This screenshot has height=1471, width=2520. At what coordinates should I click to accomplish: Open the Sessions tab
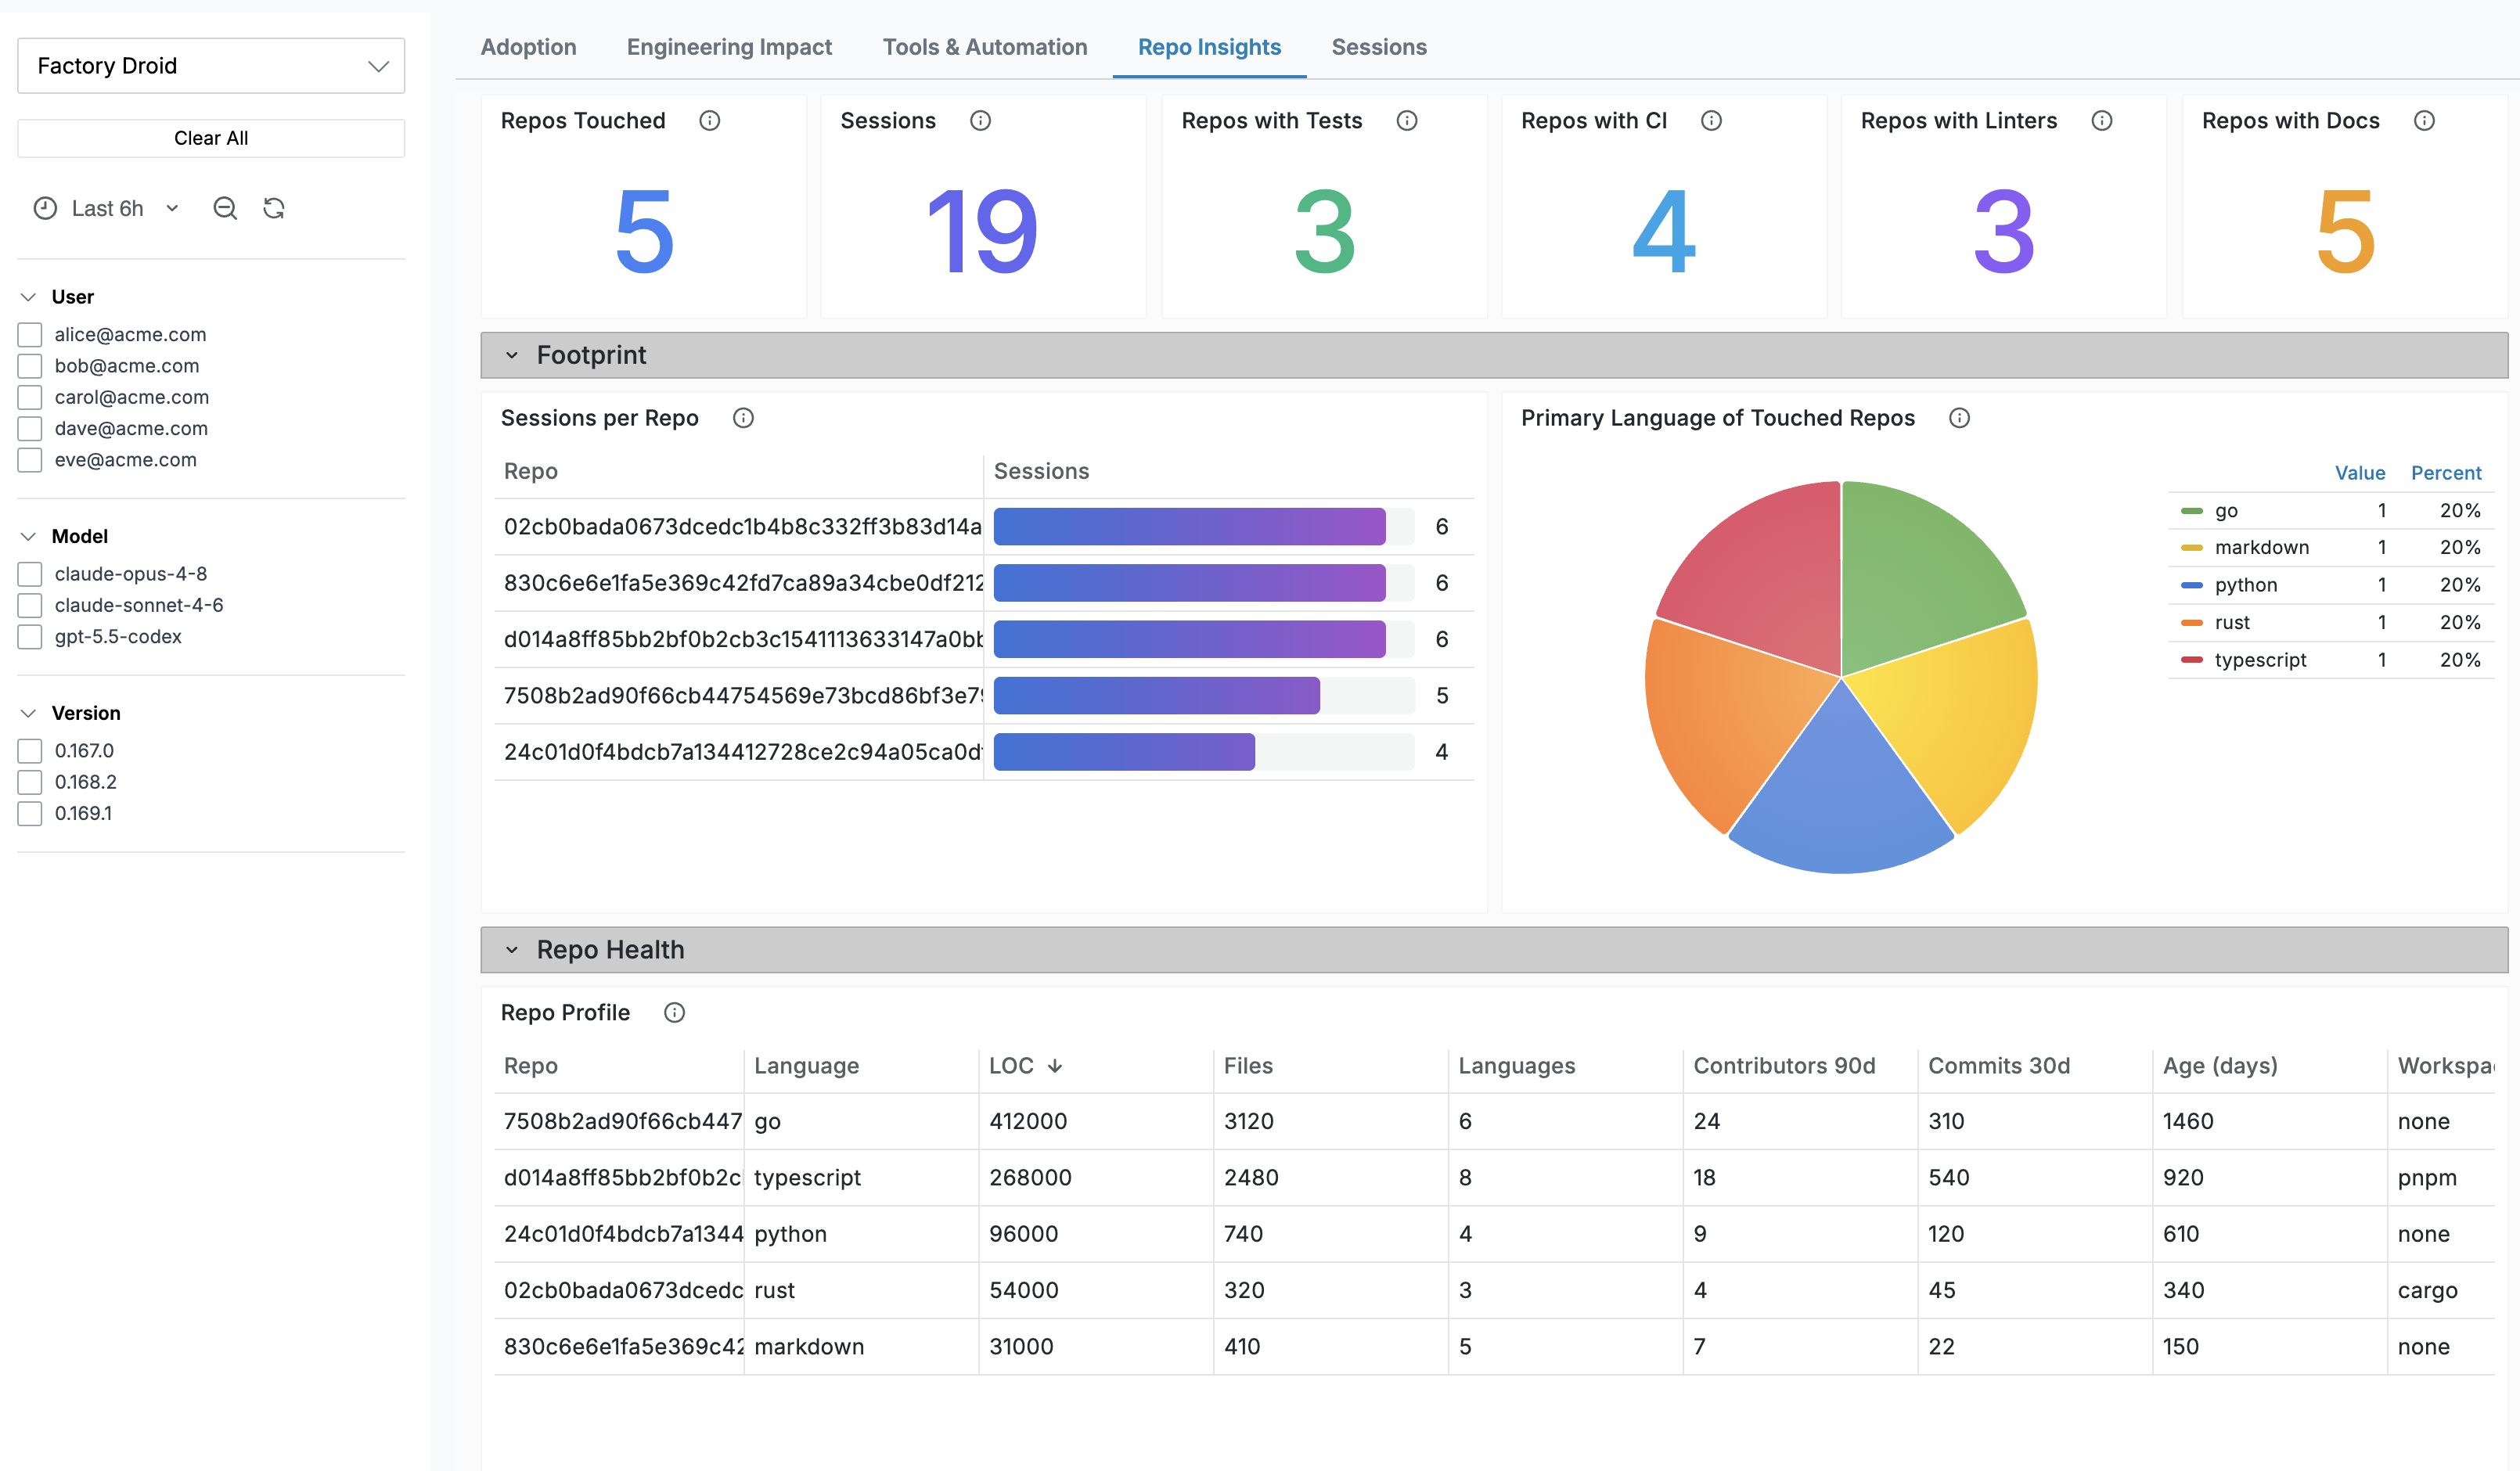click(1379, 47)
